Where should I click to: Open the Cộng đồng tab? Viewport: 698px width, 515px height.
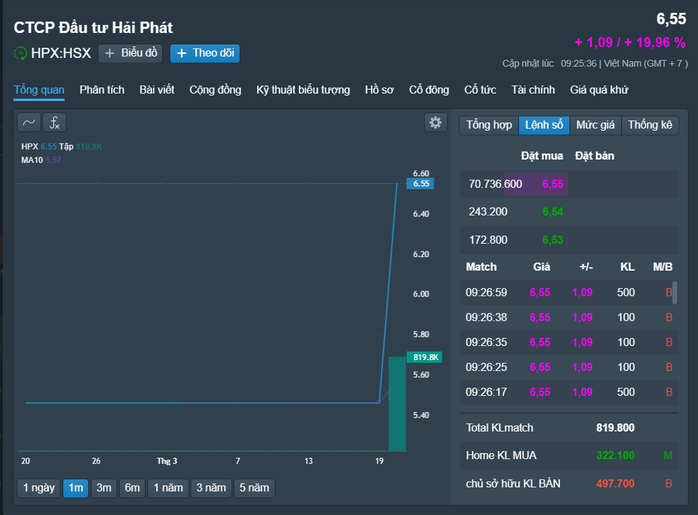(x=215, y=90)
